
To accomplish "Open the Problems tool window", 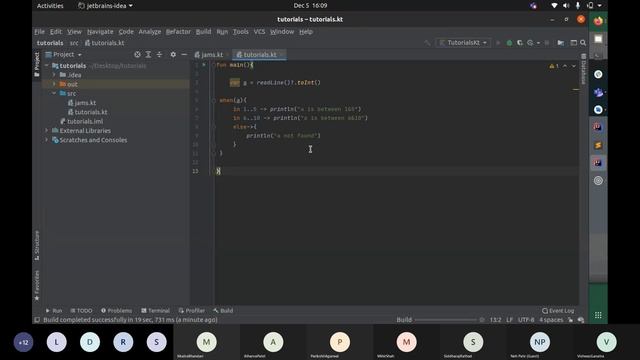I will 116,311.
